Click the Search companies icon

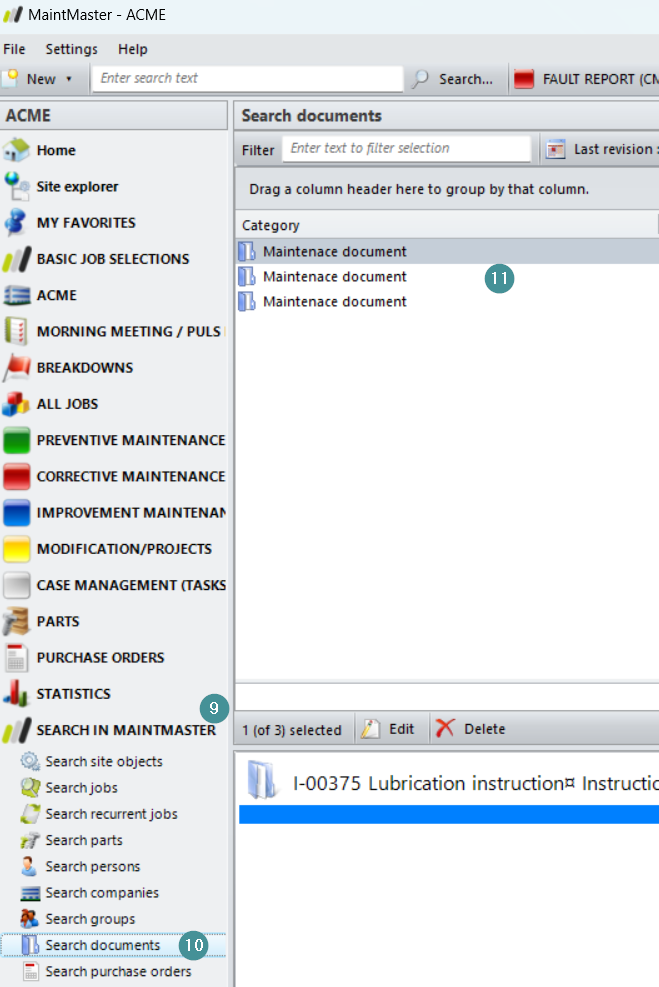click(x=30, y=893)
